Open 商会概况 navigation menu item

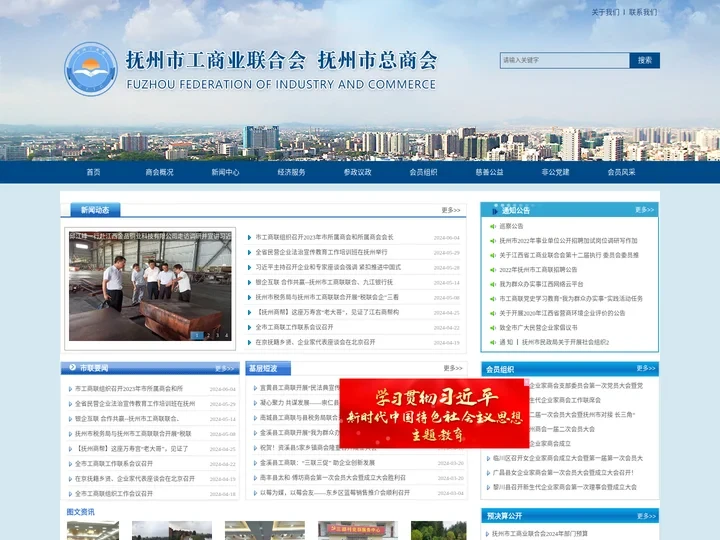tap(159, 172)
